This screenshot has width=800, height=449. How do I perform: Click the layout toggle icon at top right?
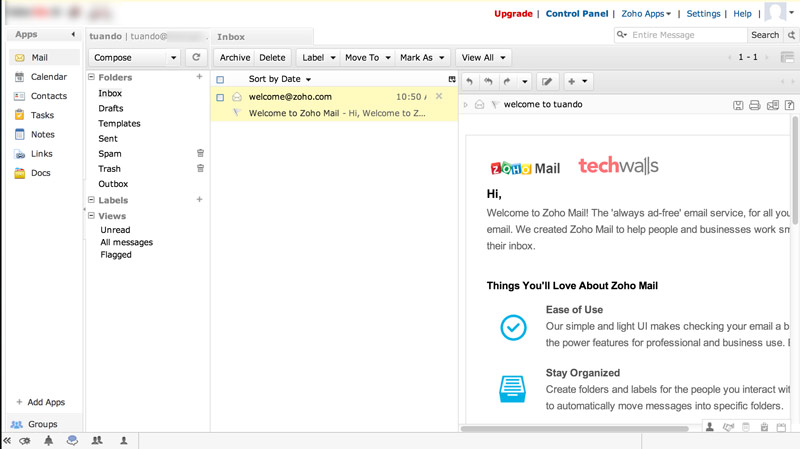click(x=787, y=57)
